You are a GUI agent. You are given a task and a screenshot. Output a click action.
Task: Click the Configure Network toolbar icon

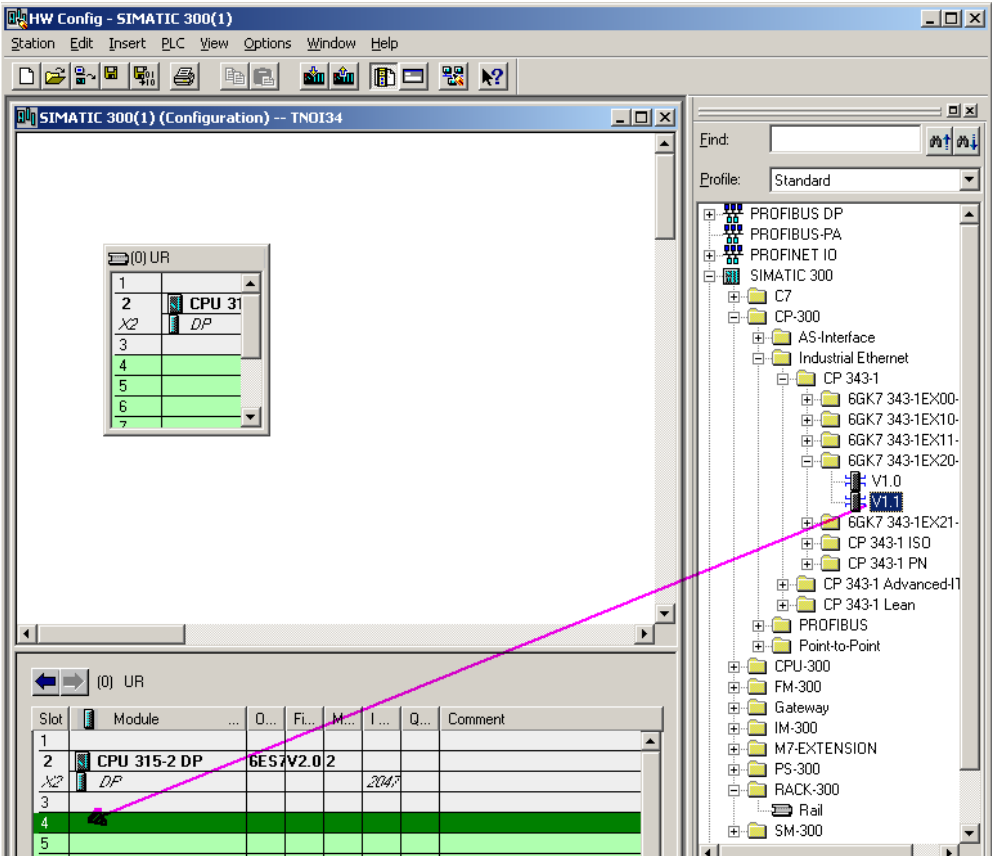click(453, 76)
